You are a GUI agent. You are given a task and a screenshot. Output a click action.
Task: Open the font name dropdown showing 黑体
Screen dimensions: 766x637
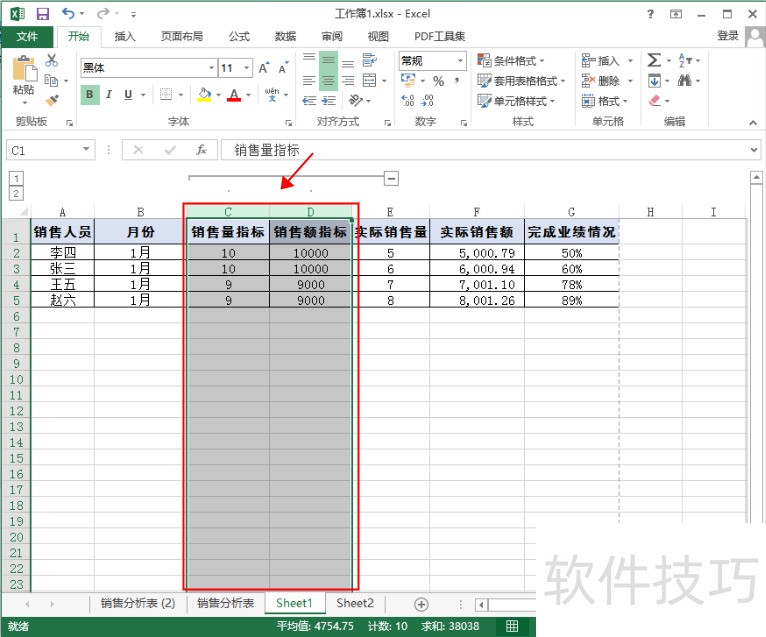click(x=212, y=68)
